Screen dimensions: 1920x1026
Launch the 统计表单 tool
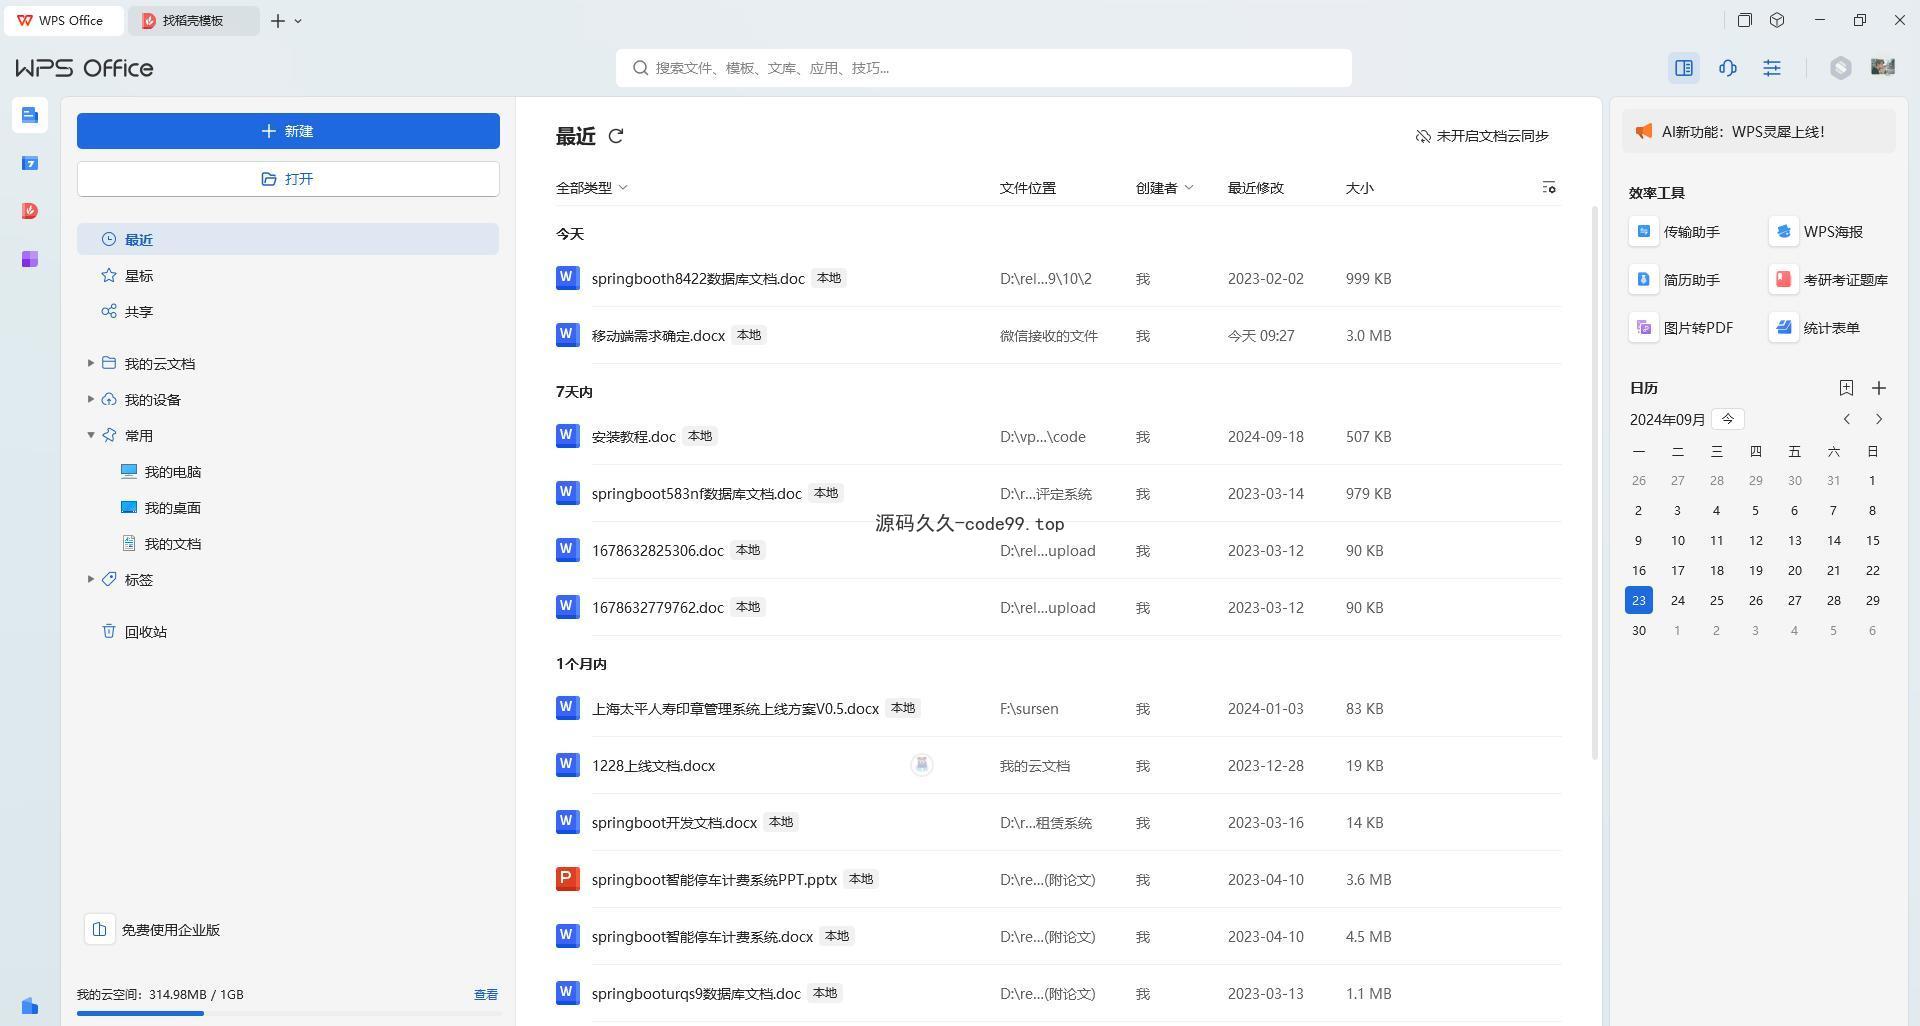click(1815, 328)
